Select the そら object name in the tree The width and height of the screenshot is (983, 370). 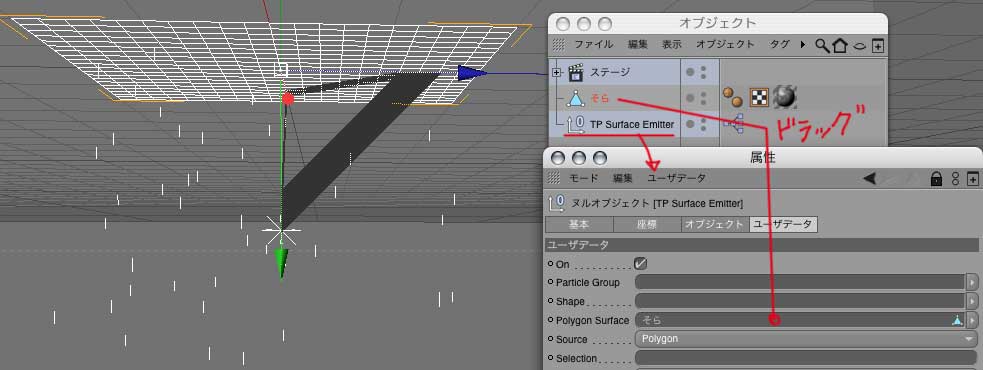599,98
